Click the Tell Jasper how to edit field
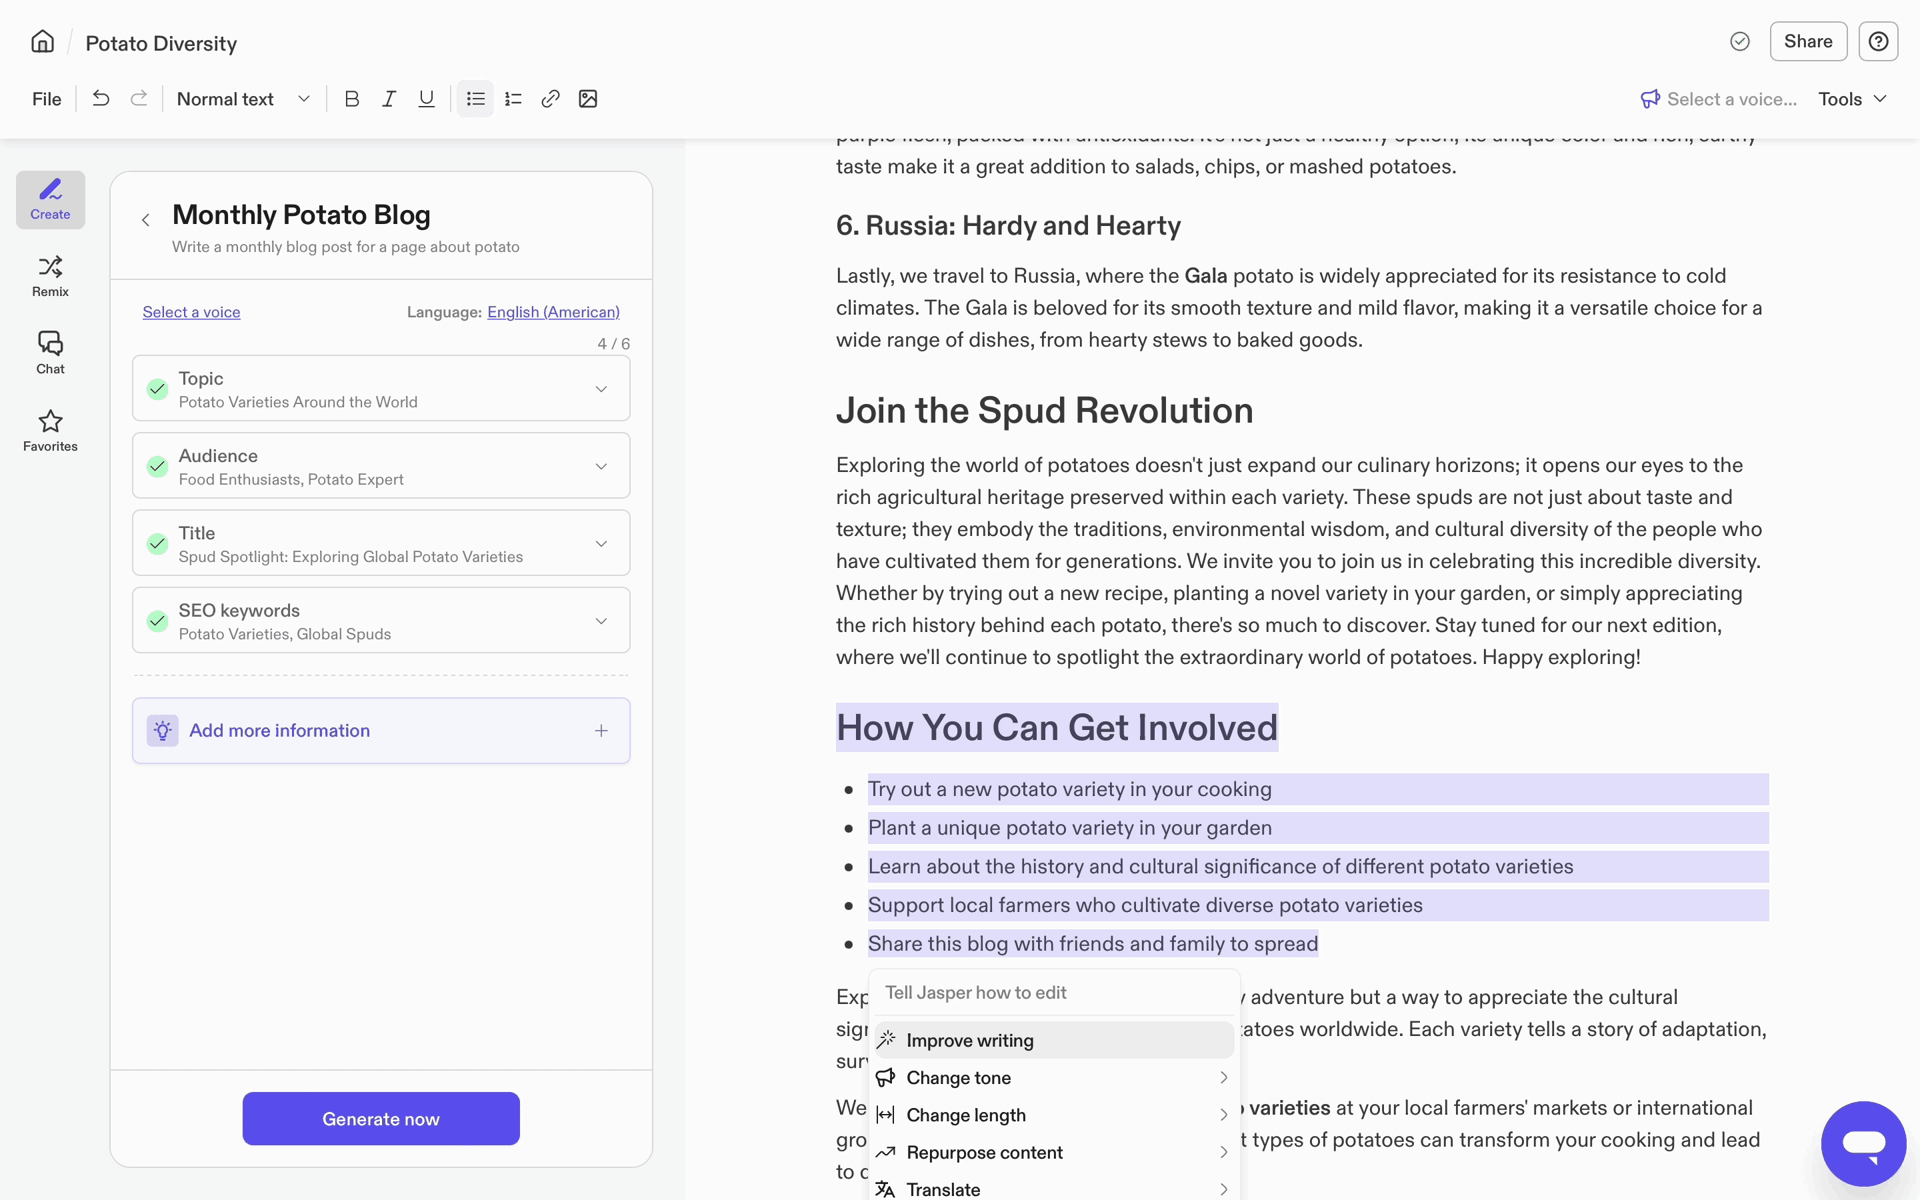This screenshot has height=1200, width=1920. 1054,992
